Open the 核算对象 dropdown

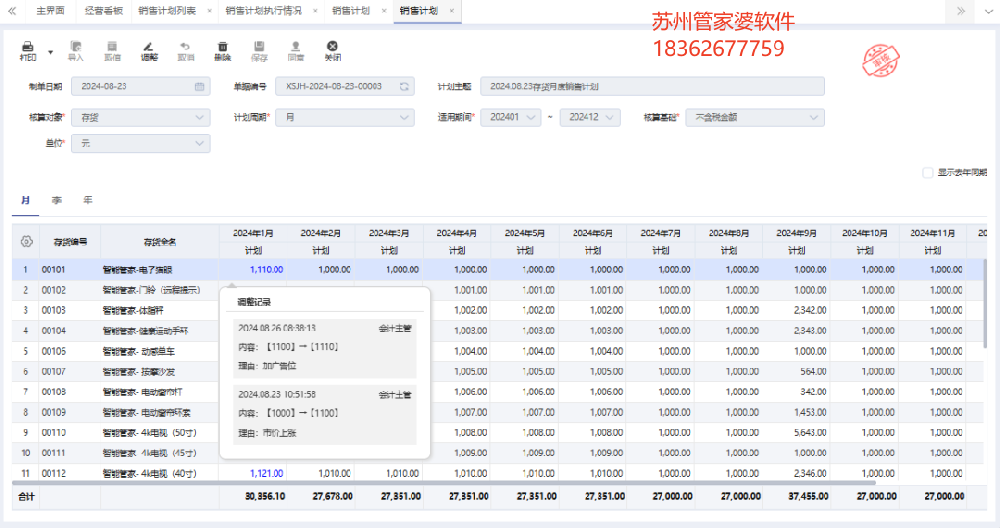coord(140,117)
